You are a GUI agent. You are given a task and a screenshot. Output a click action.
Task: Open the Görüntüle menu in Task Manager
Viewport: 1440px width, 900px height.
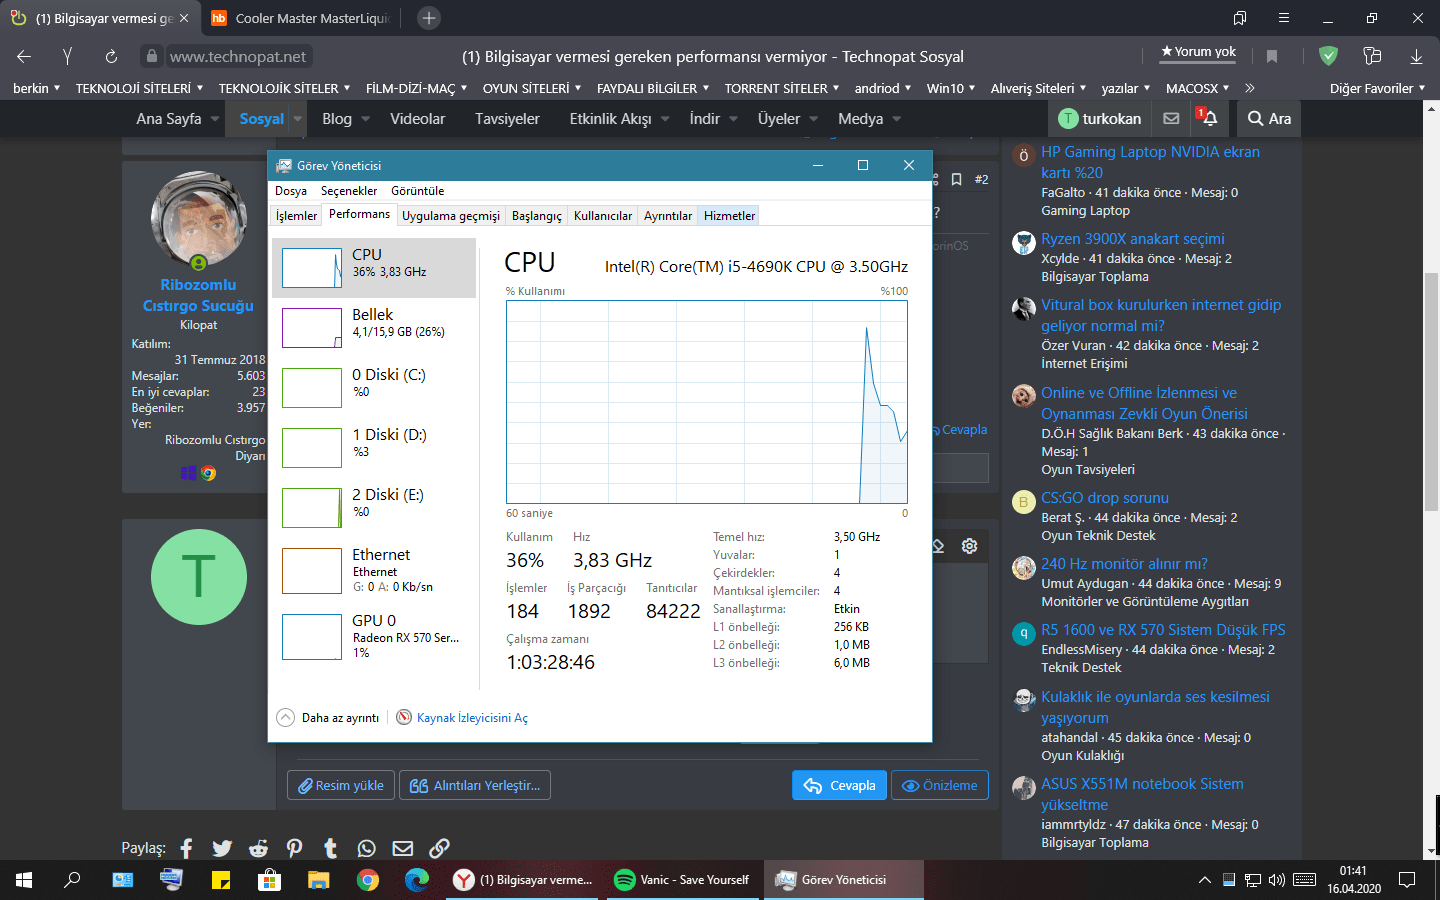(418, 190)
